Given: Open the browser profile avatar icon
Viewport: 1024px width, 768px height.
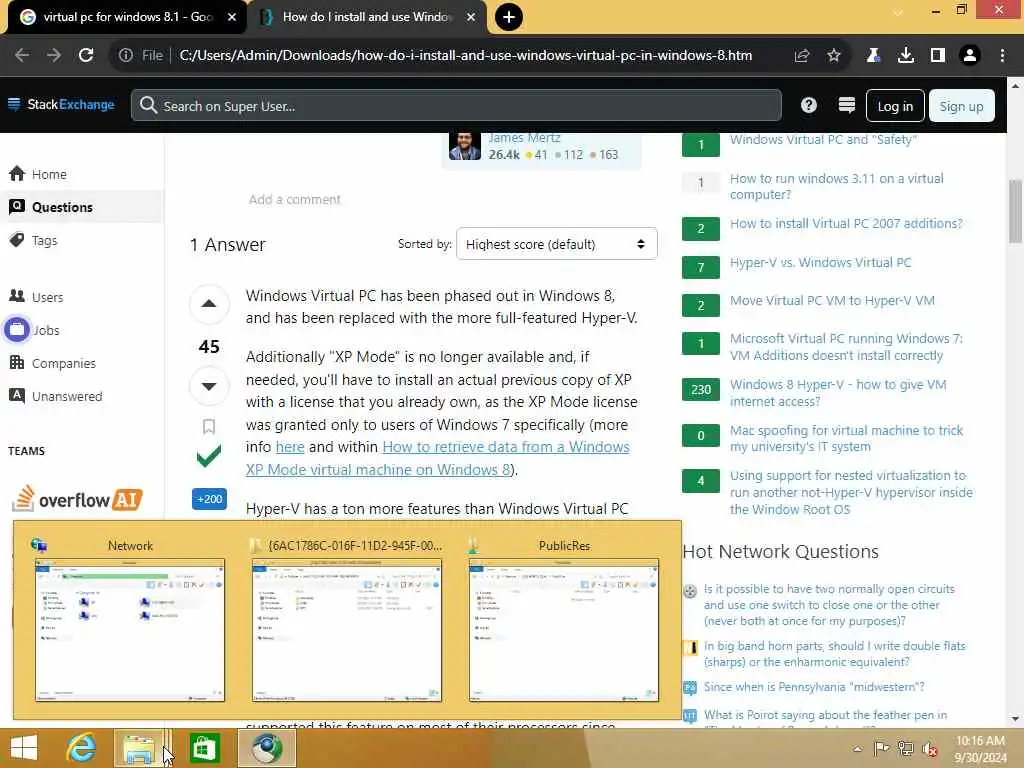Looking at the screenshot, I should pyautogui.click(x=970, y=56).
